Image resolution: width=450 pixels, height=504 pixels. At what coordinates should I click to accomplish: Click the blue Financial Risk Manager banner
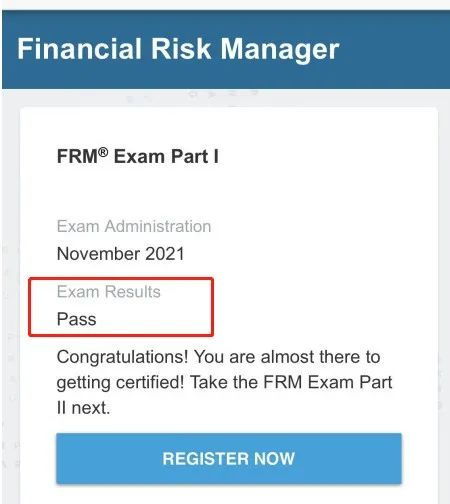coord(226,49)
